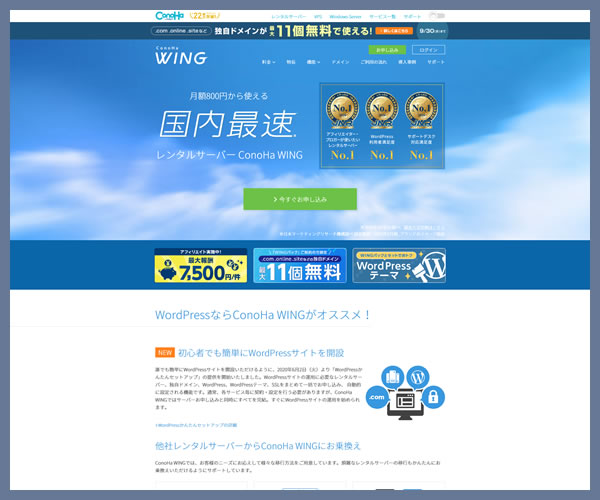Open the サービス一覧 link in the top bar
Screen dimensions: 600x500
click(x=382, y=16)
